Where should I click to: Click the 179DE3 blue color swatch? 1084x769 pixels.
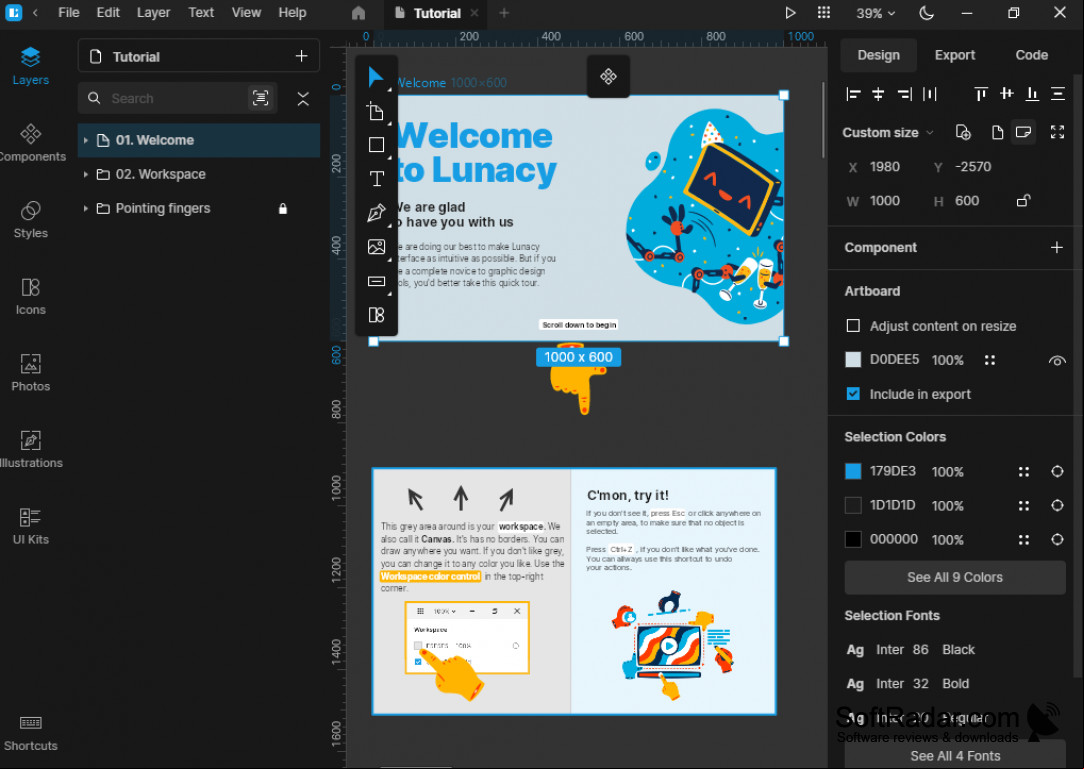[853, 471]
